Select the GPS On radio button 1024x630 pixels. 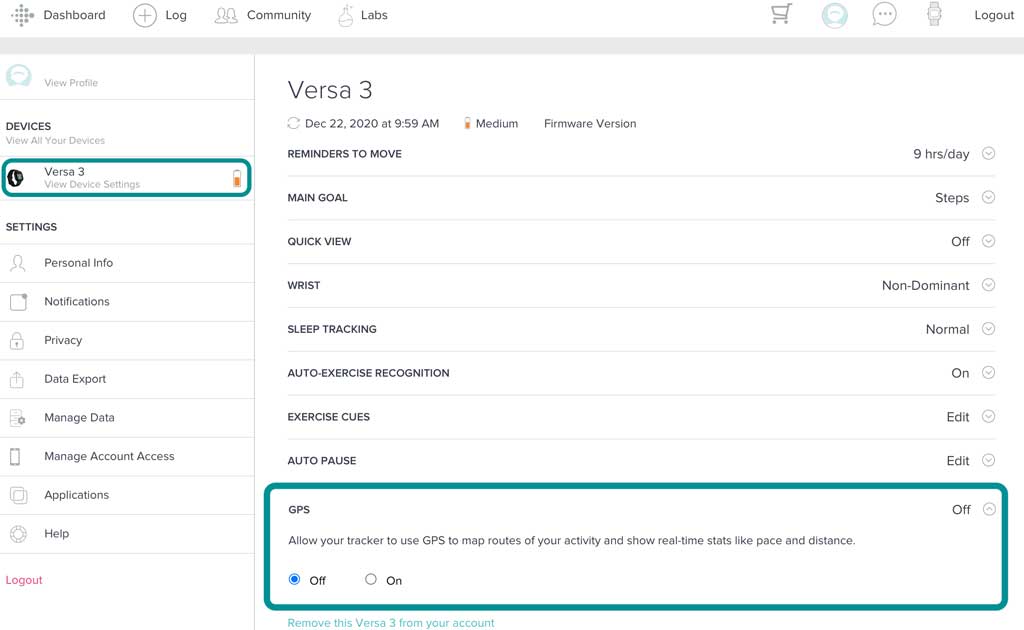pyautogui.click(x=371, y=579)
